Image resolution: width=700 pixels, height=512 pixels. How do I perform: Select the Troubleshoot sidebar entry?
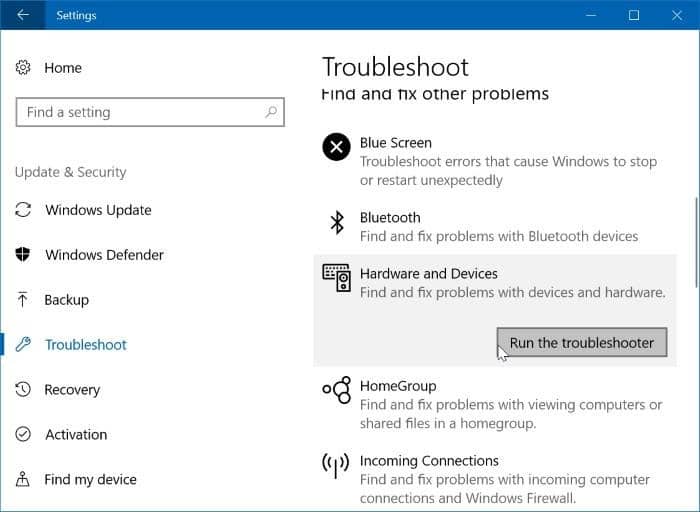86,345
